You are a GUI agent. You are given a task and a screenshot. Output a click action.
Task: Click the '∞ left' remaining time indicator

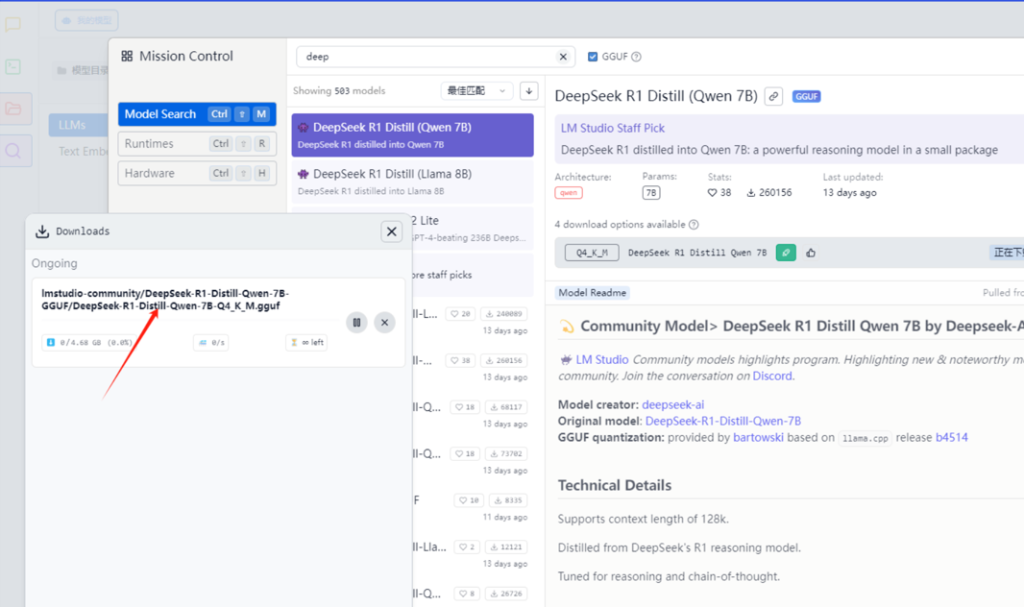pos(307,342)
